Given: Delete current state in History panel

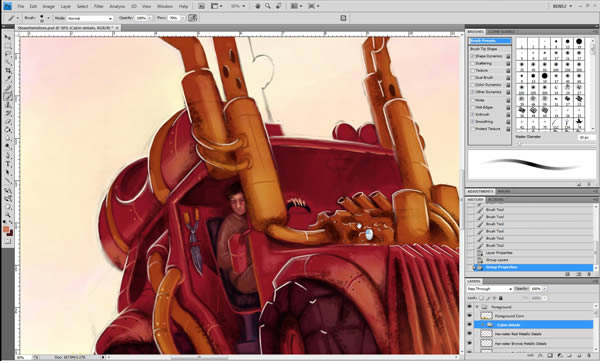Looking at the screenshot, I should (x=589, y=274).
